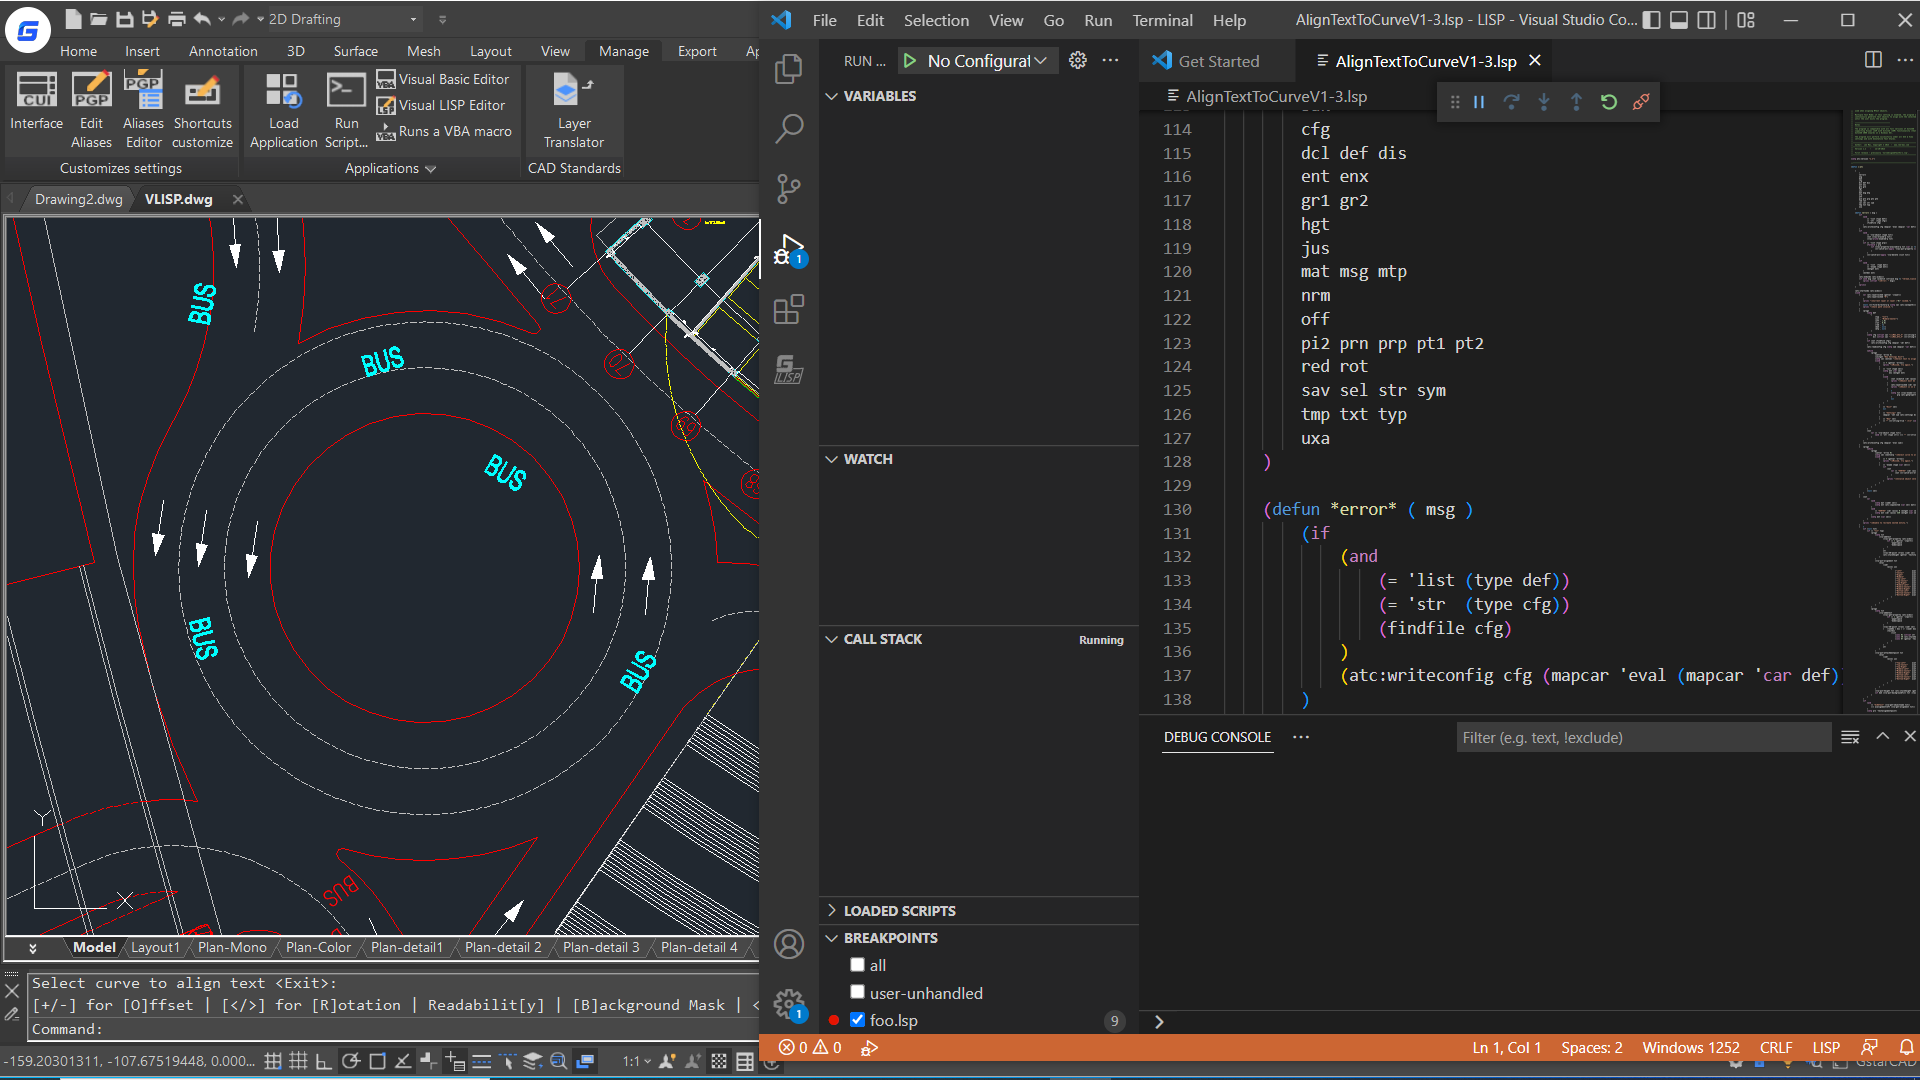Switch to the Annotation ribbon tab
The height and width of the screenshot is (1080, 1920).
point(223,51)
